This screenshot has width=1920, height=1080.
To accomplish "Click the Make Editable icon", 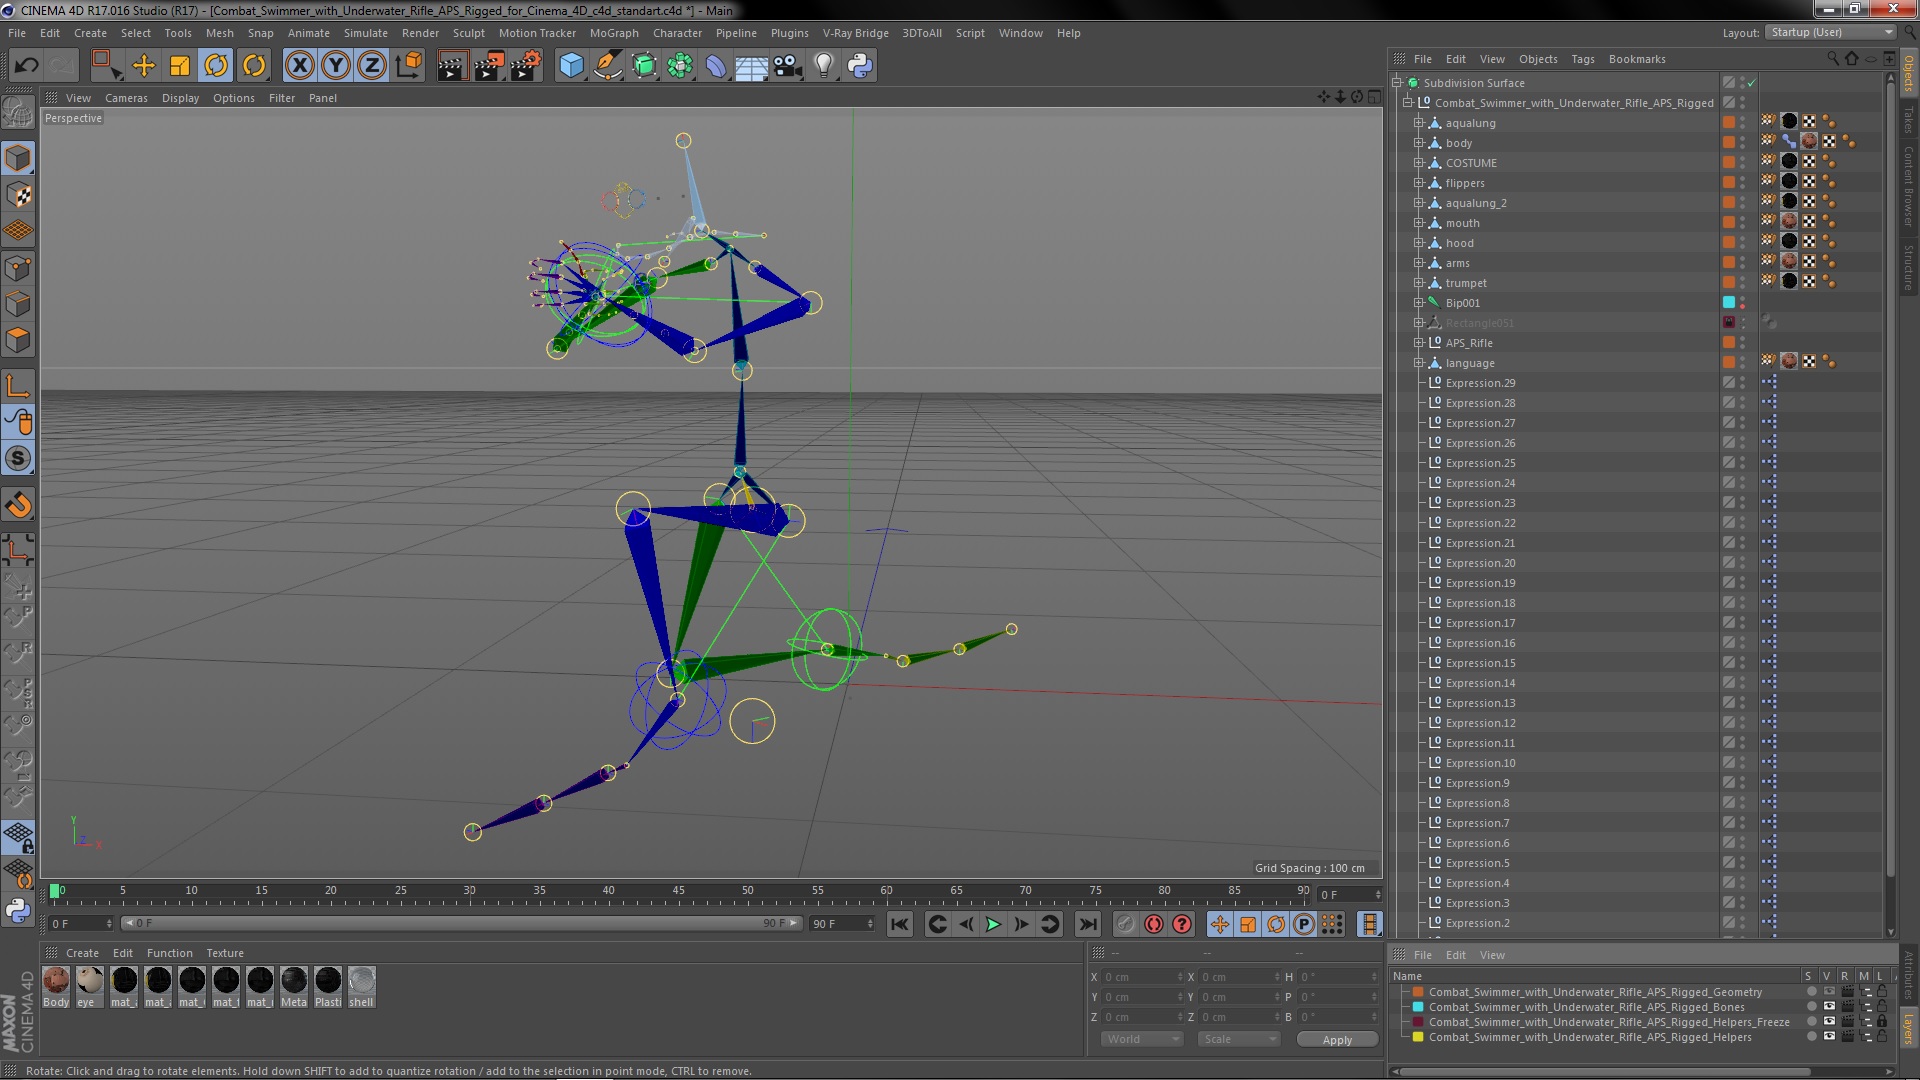I will 18,111.
